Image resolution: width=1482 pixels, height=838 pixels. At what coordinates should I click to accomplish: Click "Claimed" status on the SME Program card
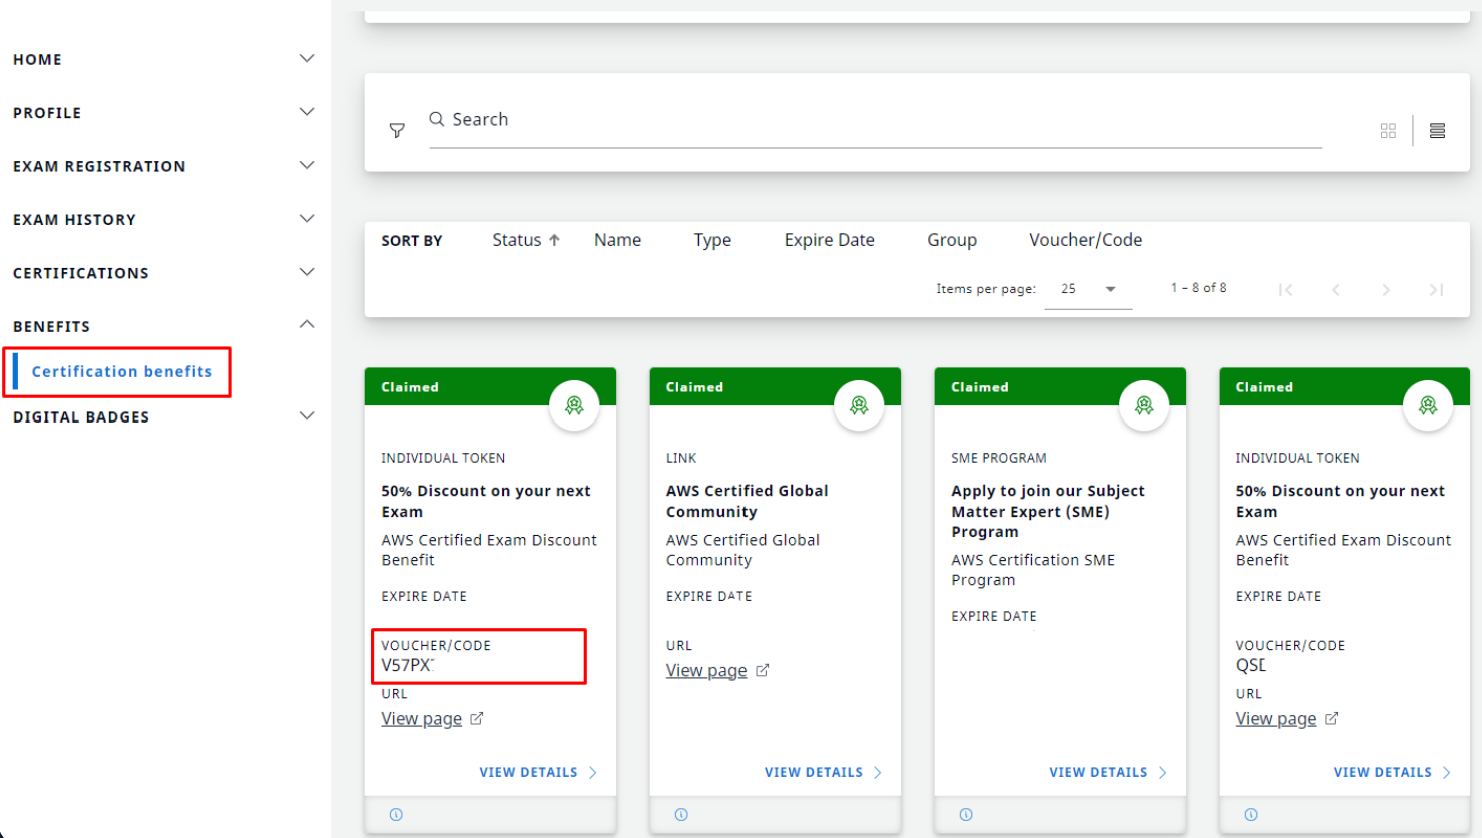tap(980, 387)
